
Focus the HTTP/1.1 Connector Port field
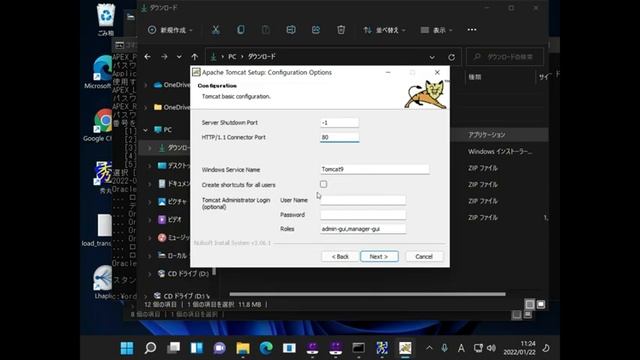coord(340,137)
